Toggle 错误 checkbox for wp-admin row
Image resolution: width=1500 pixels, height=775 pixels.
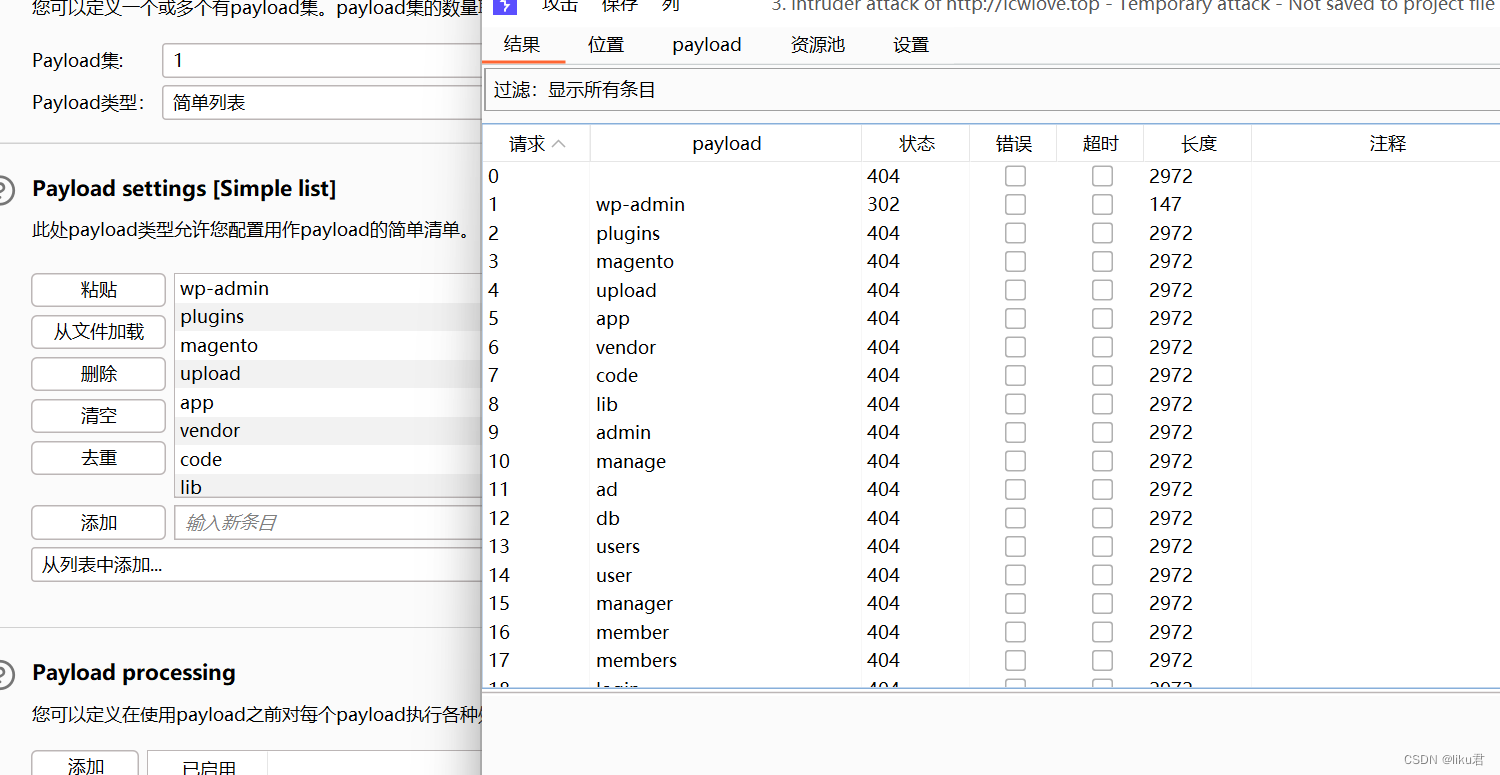tap(1015, 205)
